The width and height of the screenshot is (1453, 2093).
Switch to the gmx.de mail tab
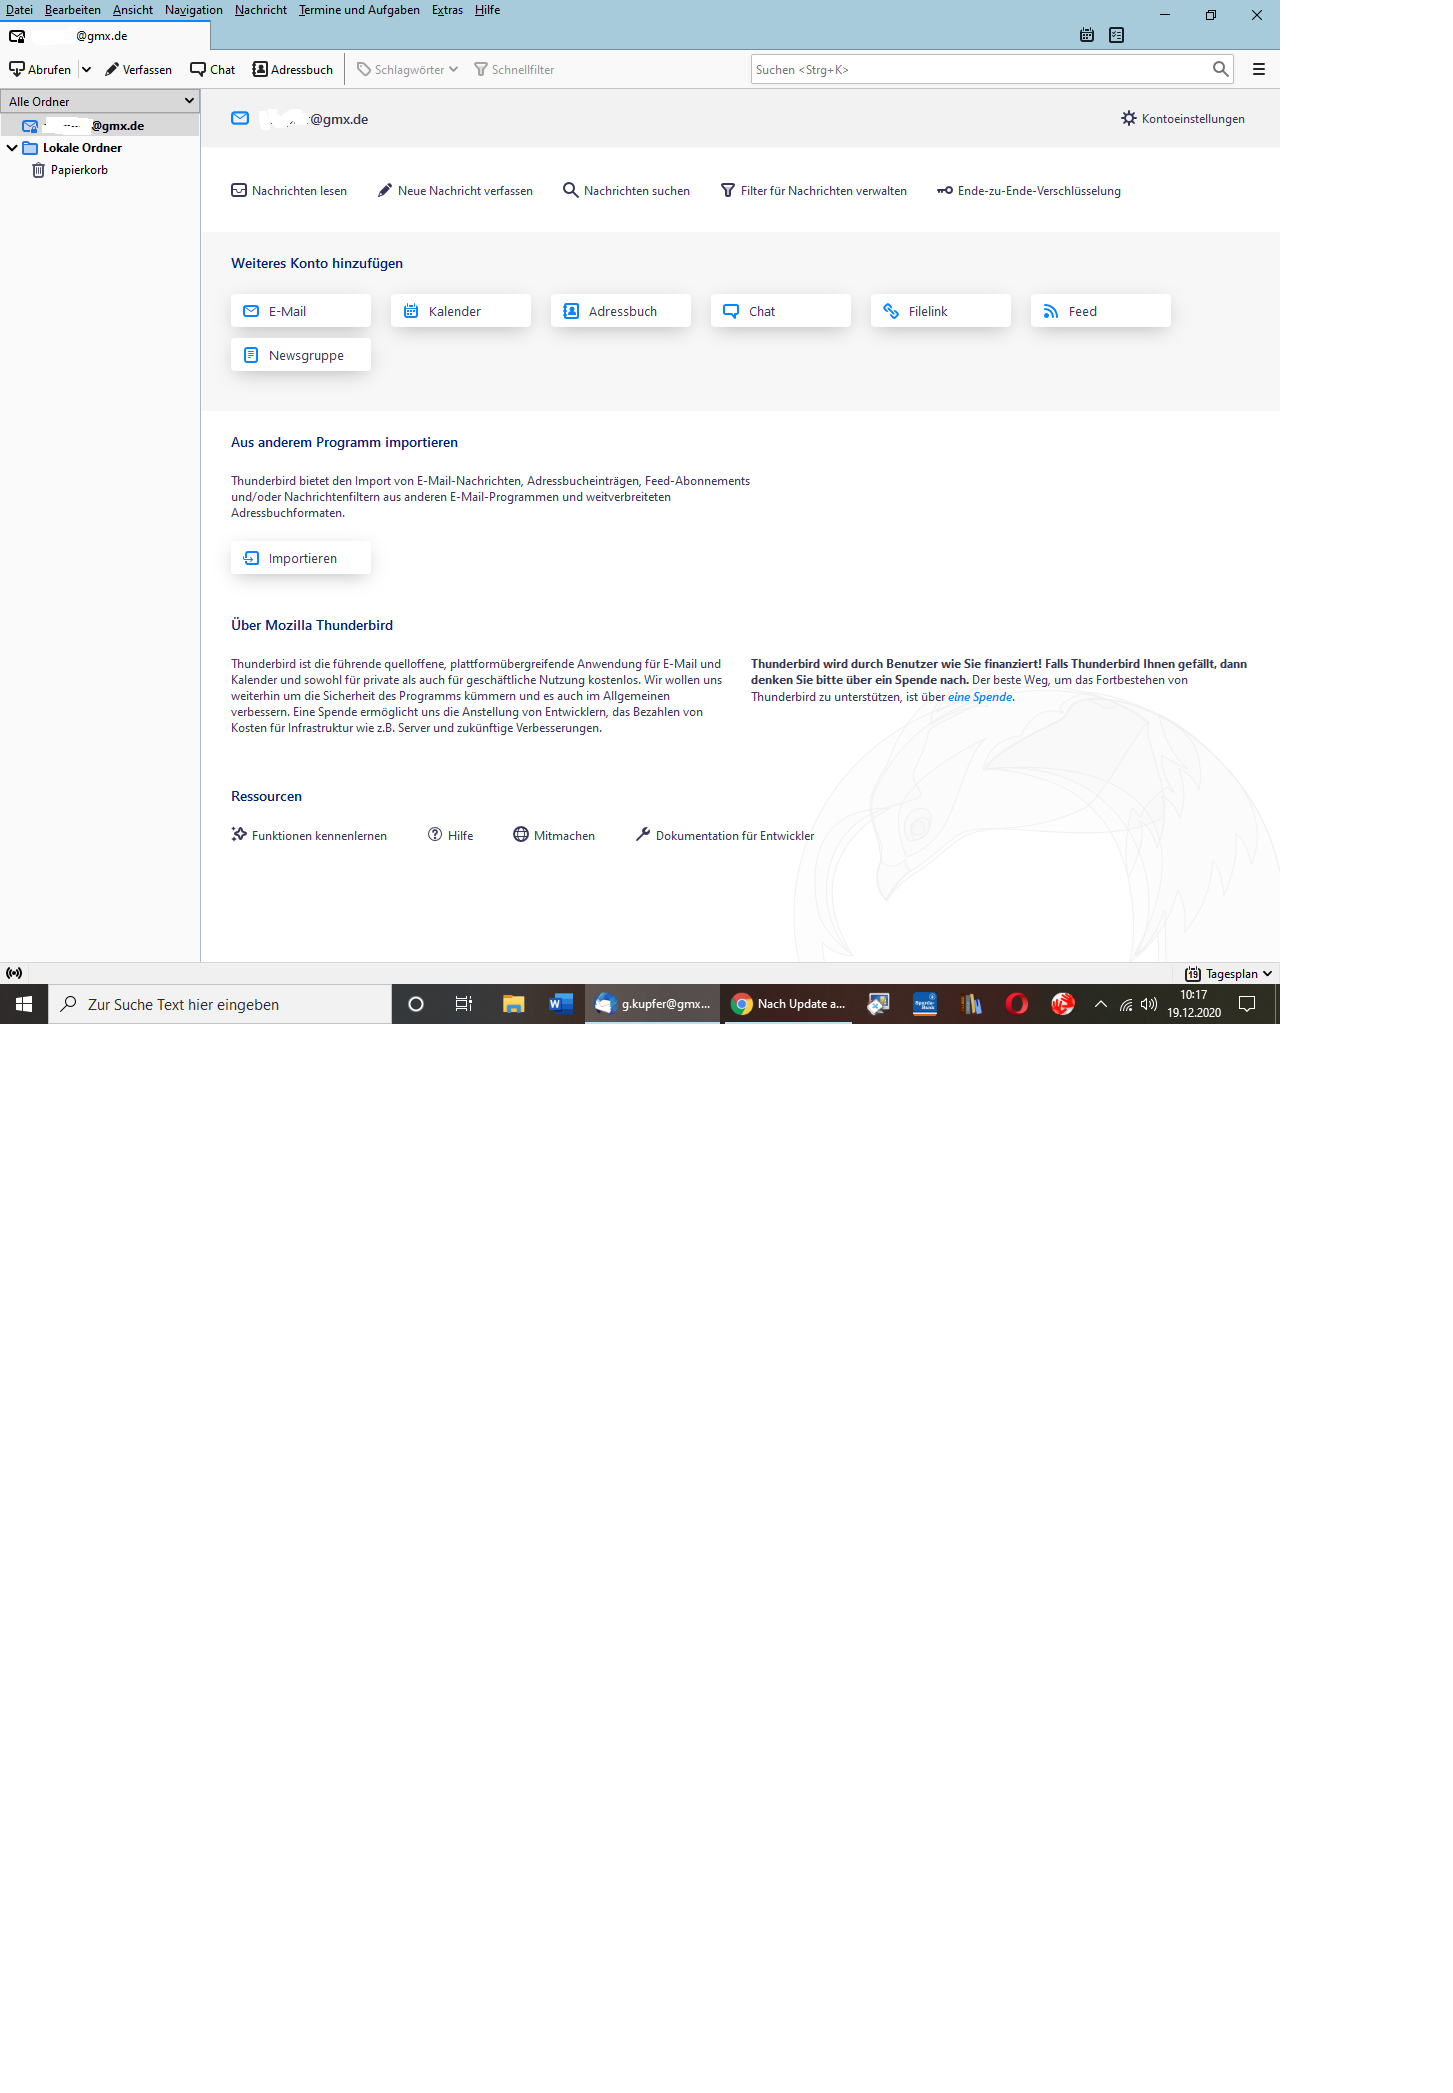(105, 36)
